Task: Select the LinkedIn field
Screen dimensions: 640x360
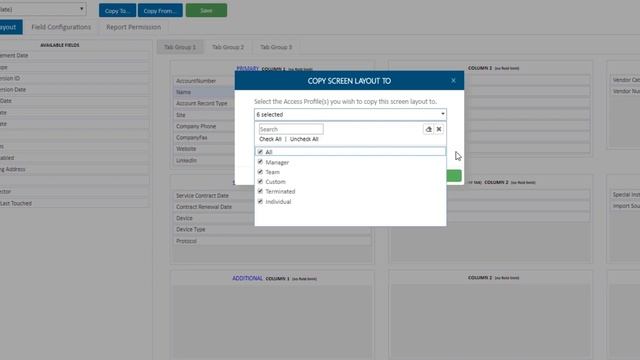Action: click(205, 160)
